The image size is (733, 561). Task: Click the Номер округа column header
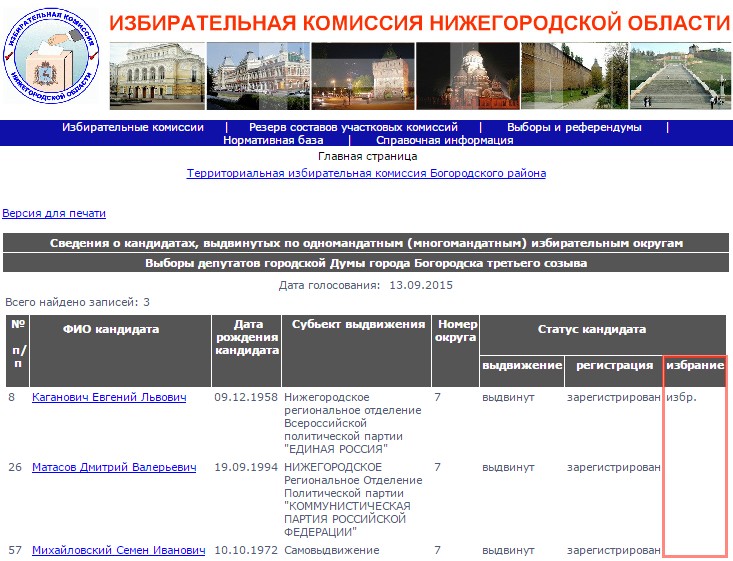[455, 331]
